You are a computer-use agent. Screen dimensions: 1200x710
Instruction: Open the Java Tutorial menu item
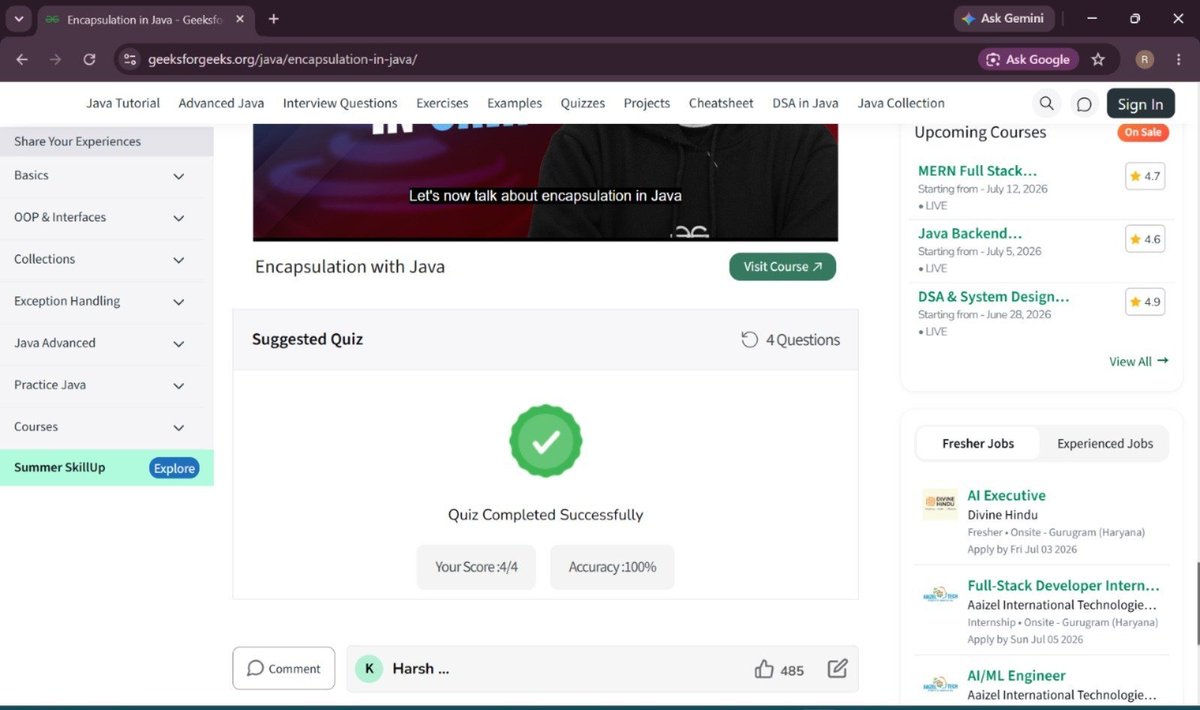[x=123, y=103]
